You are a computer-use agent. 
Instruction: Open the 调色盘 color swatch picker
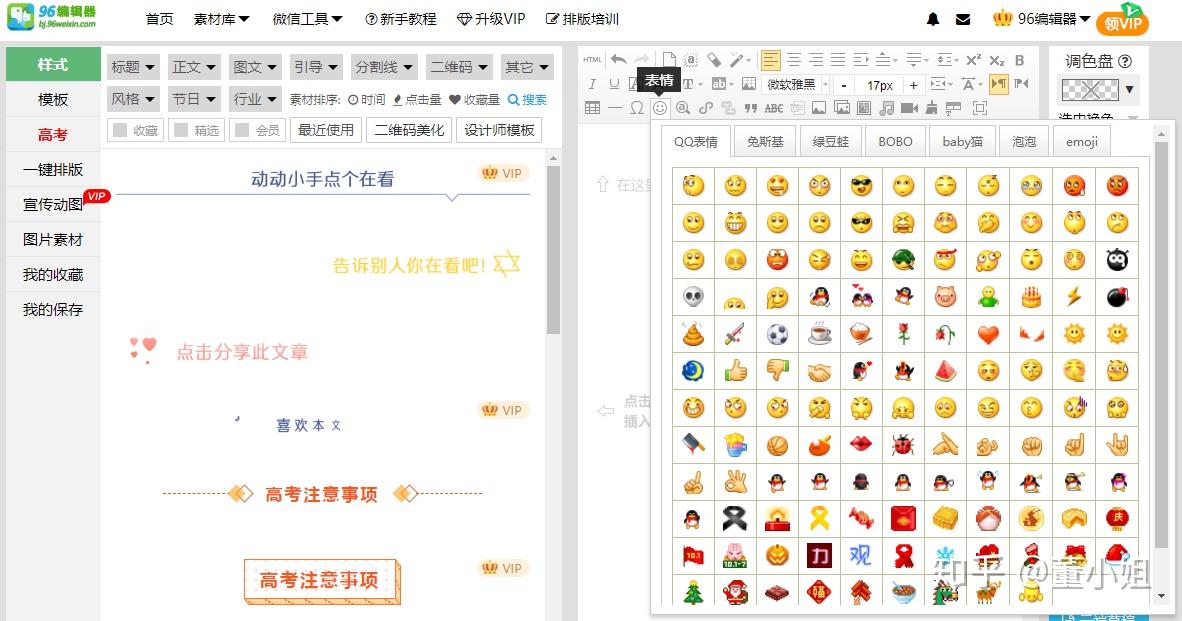1089,89
